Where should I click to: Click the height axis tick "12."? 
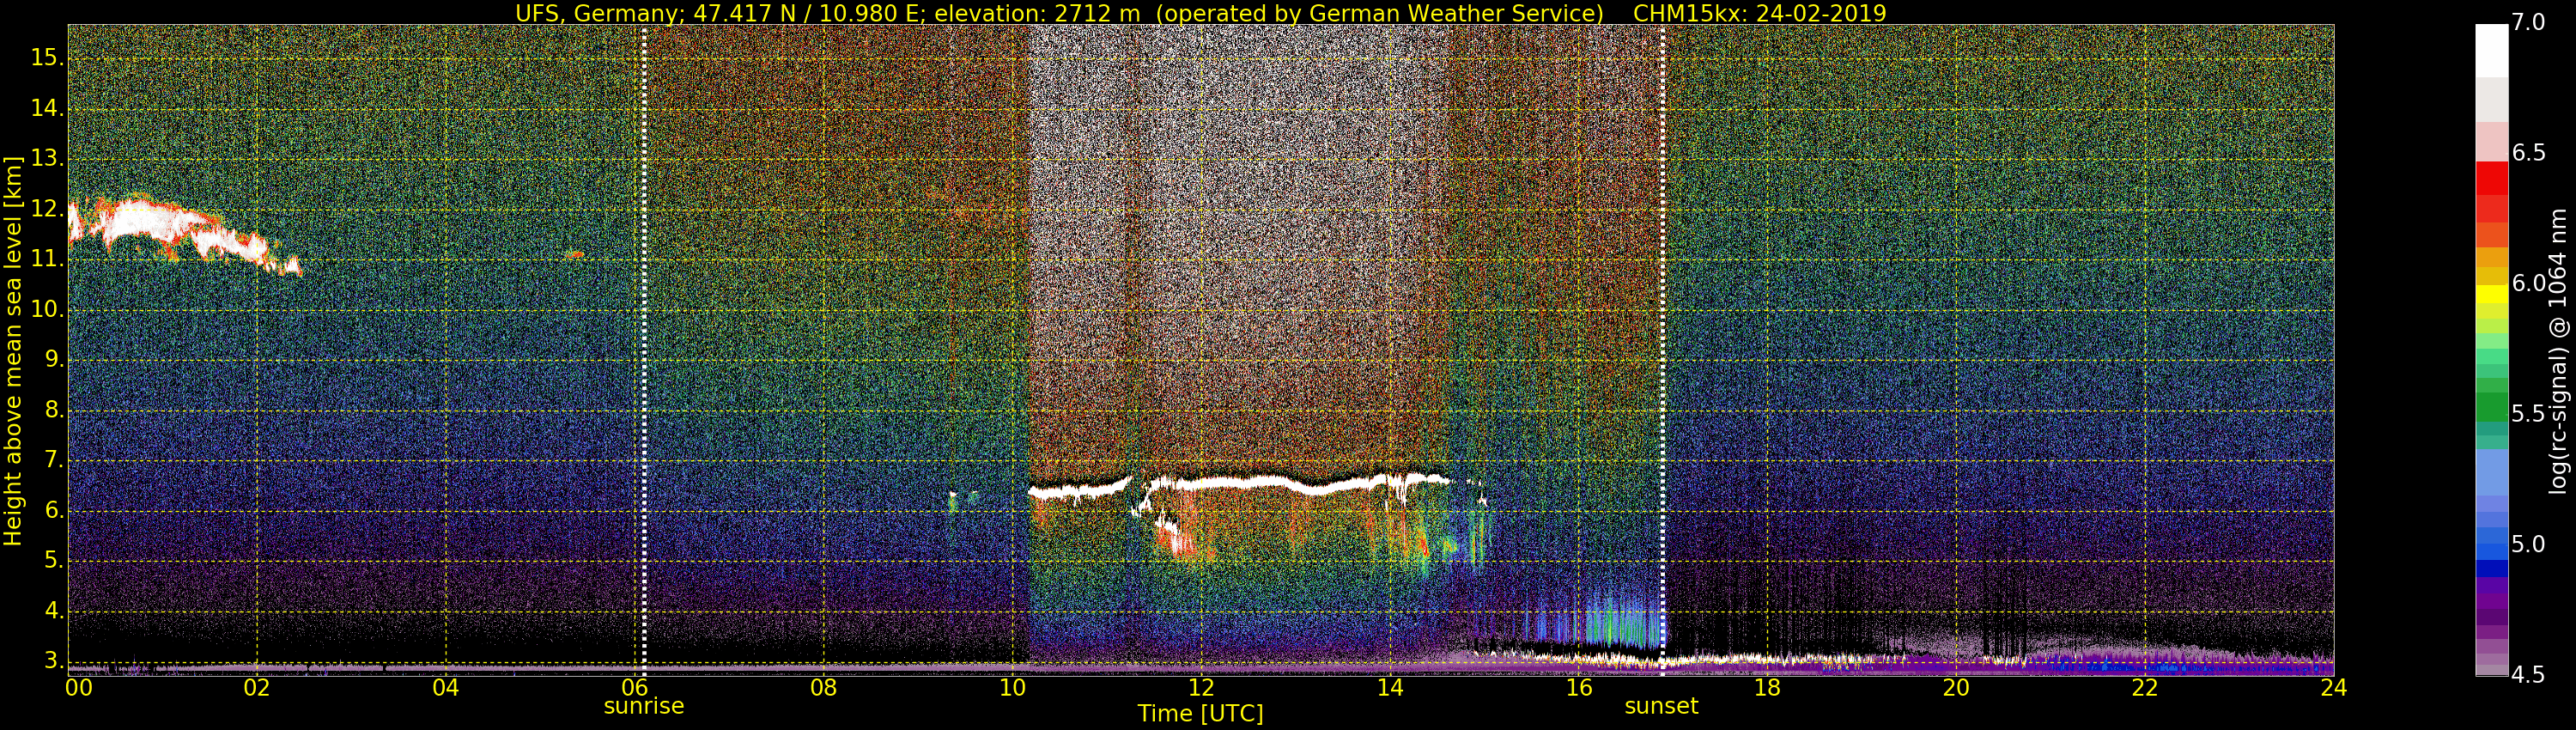(x=47, y=209)
